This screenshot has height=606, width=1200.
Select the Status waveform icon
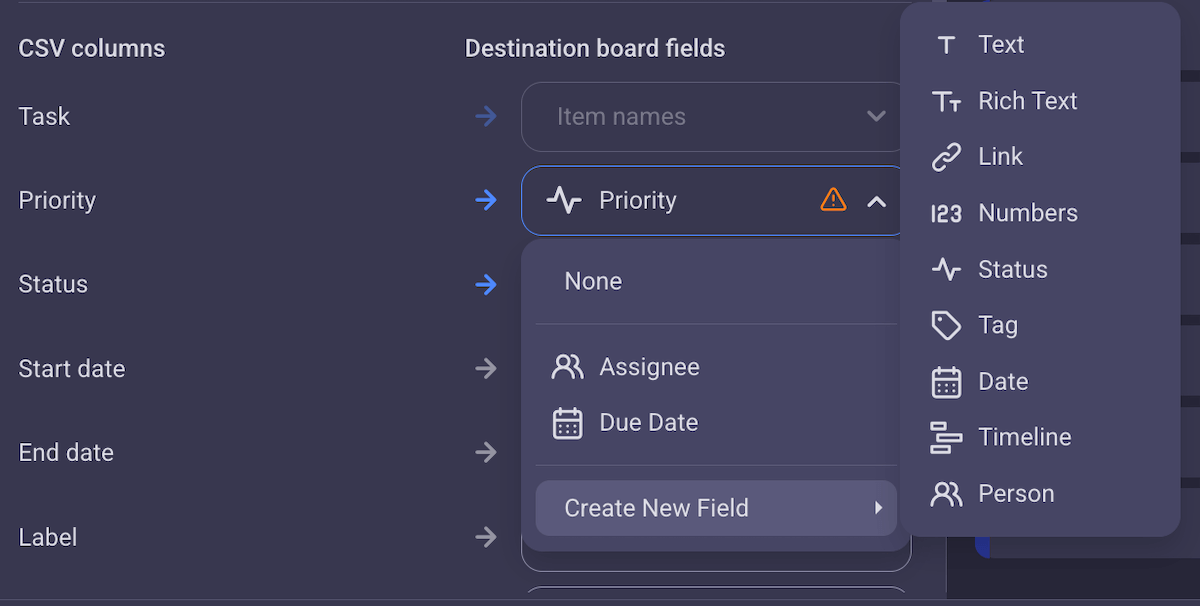(x=946, y=268)
